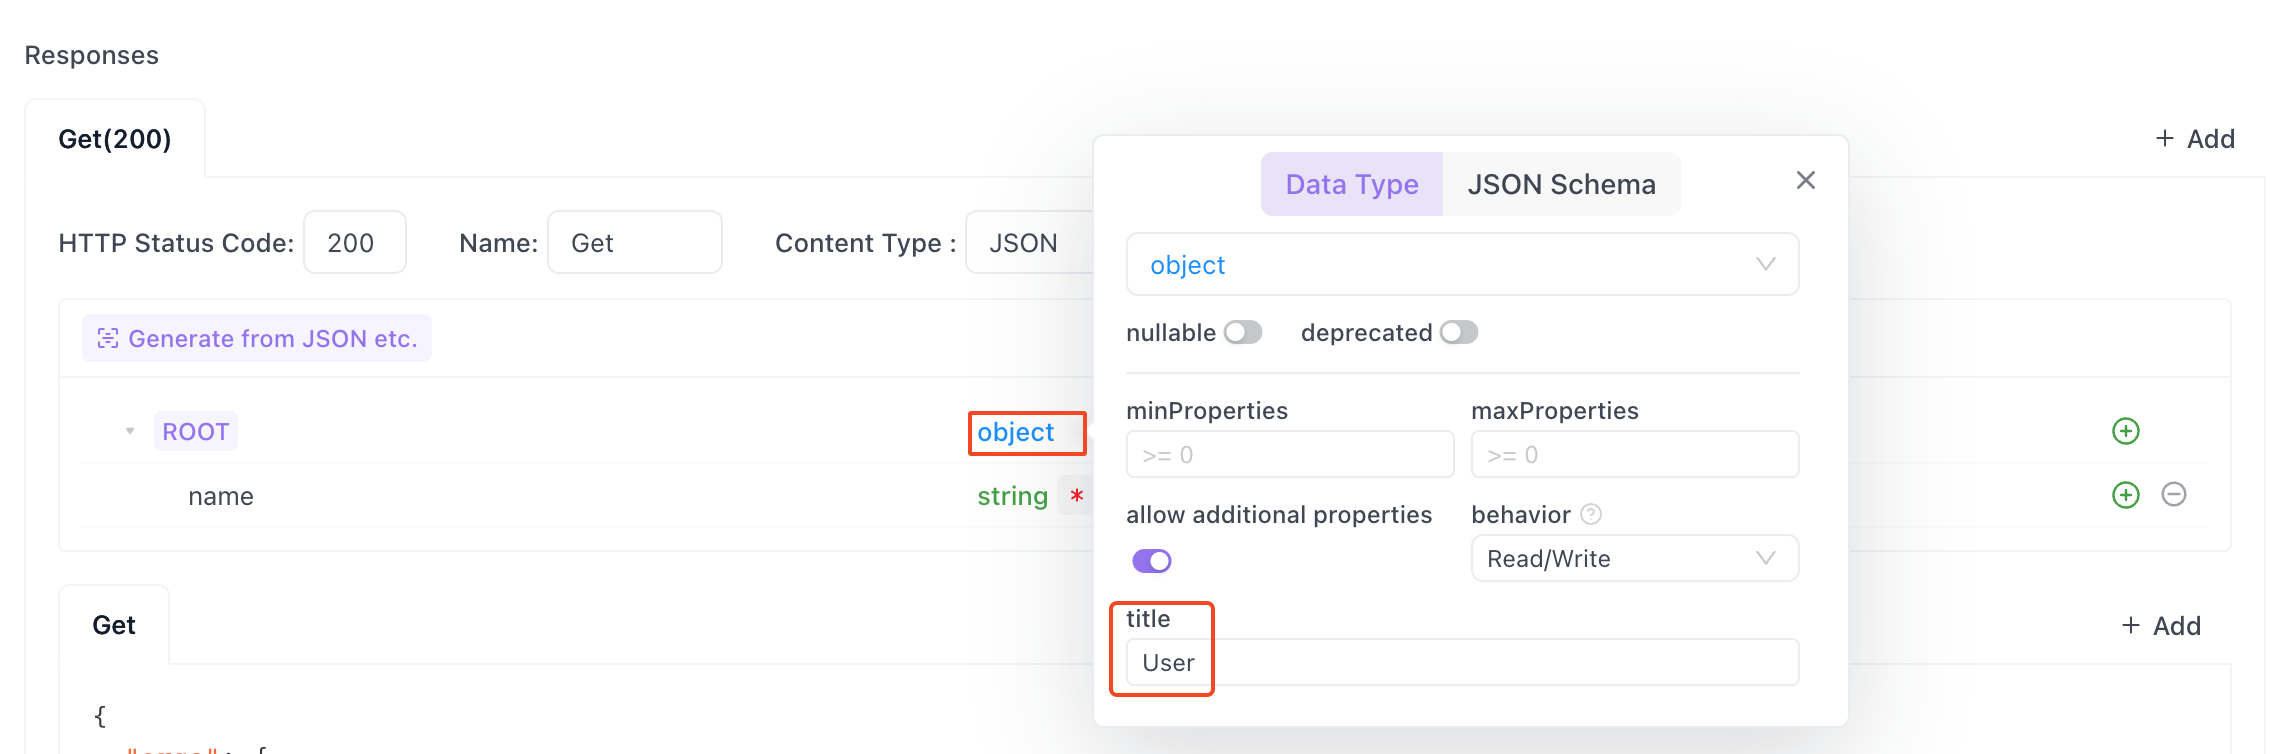Select the Get(200) response tab
The height and width of the screenshot is (754, 2270).
point(115,139)
